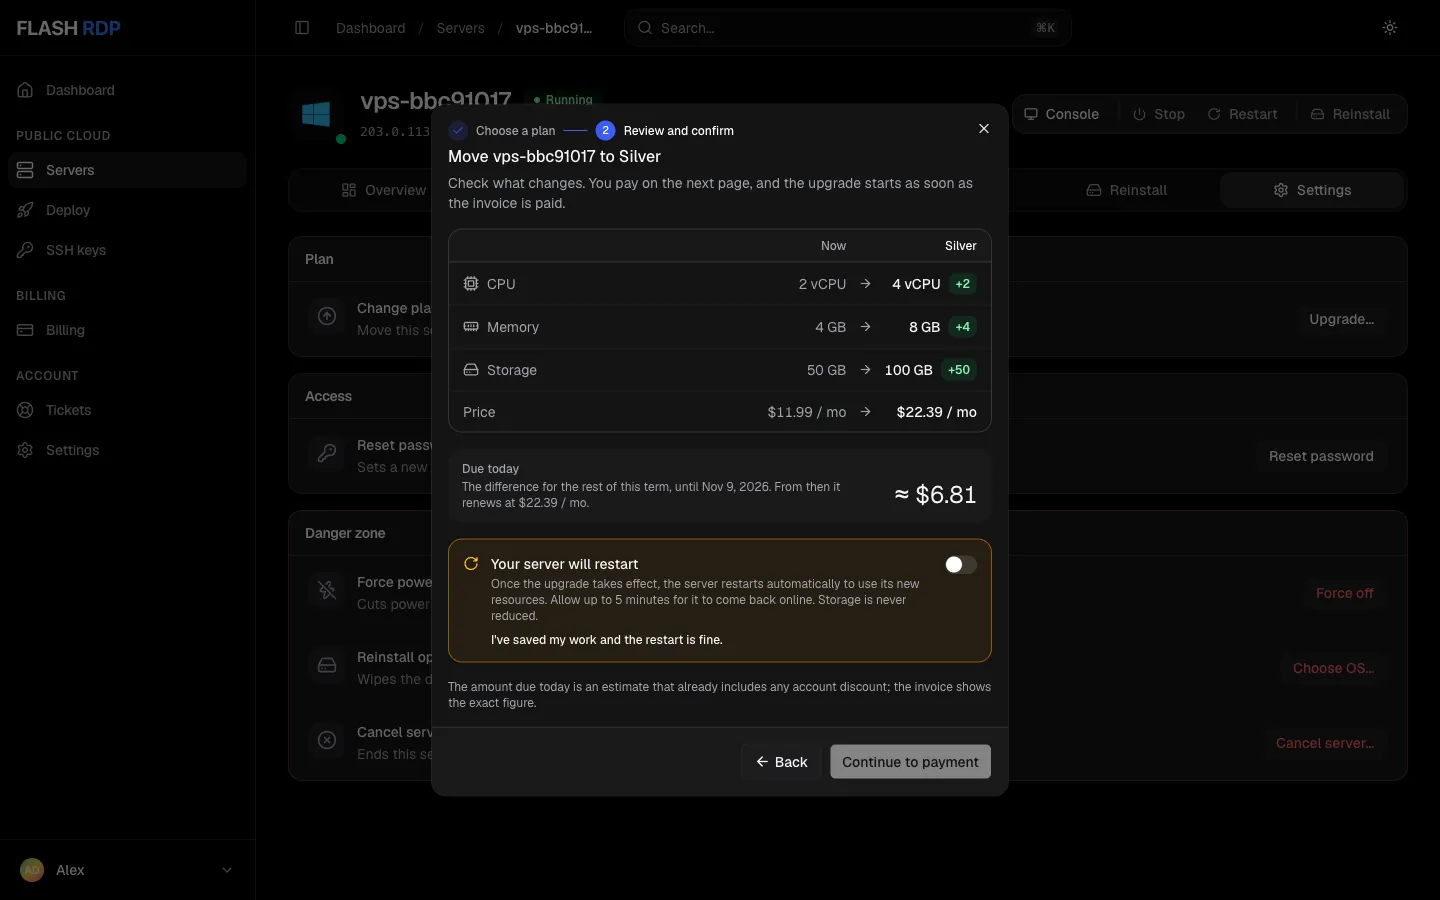
Task: Click the Restart server button
Action: 1242,114
